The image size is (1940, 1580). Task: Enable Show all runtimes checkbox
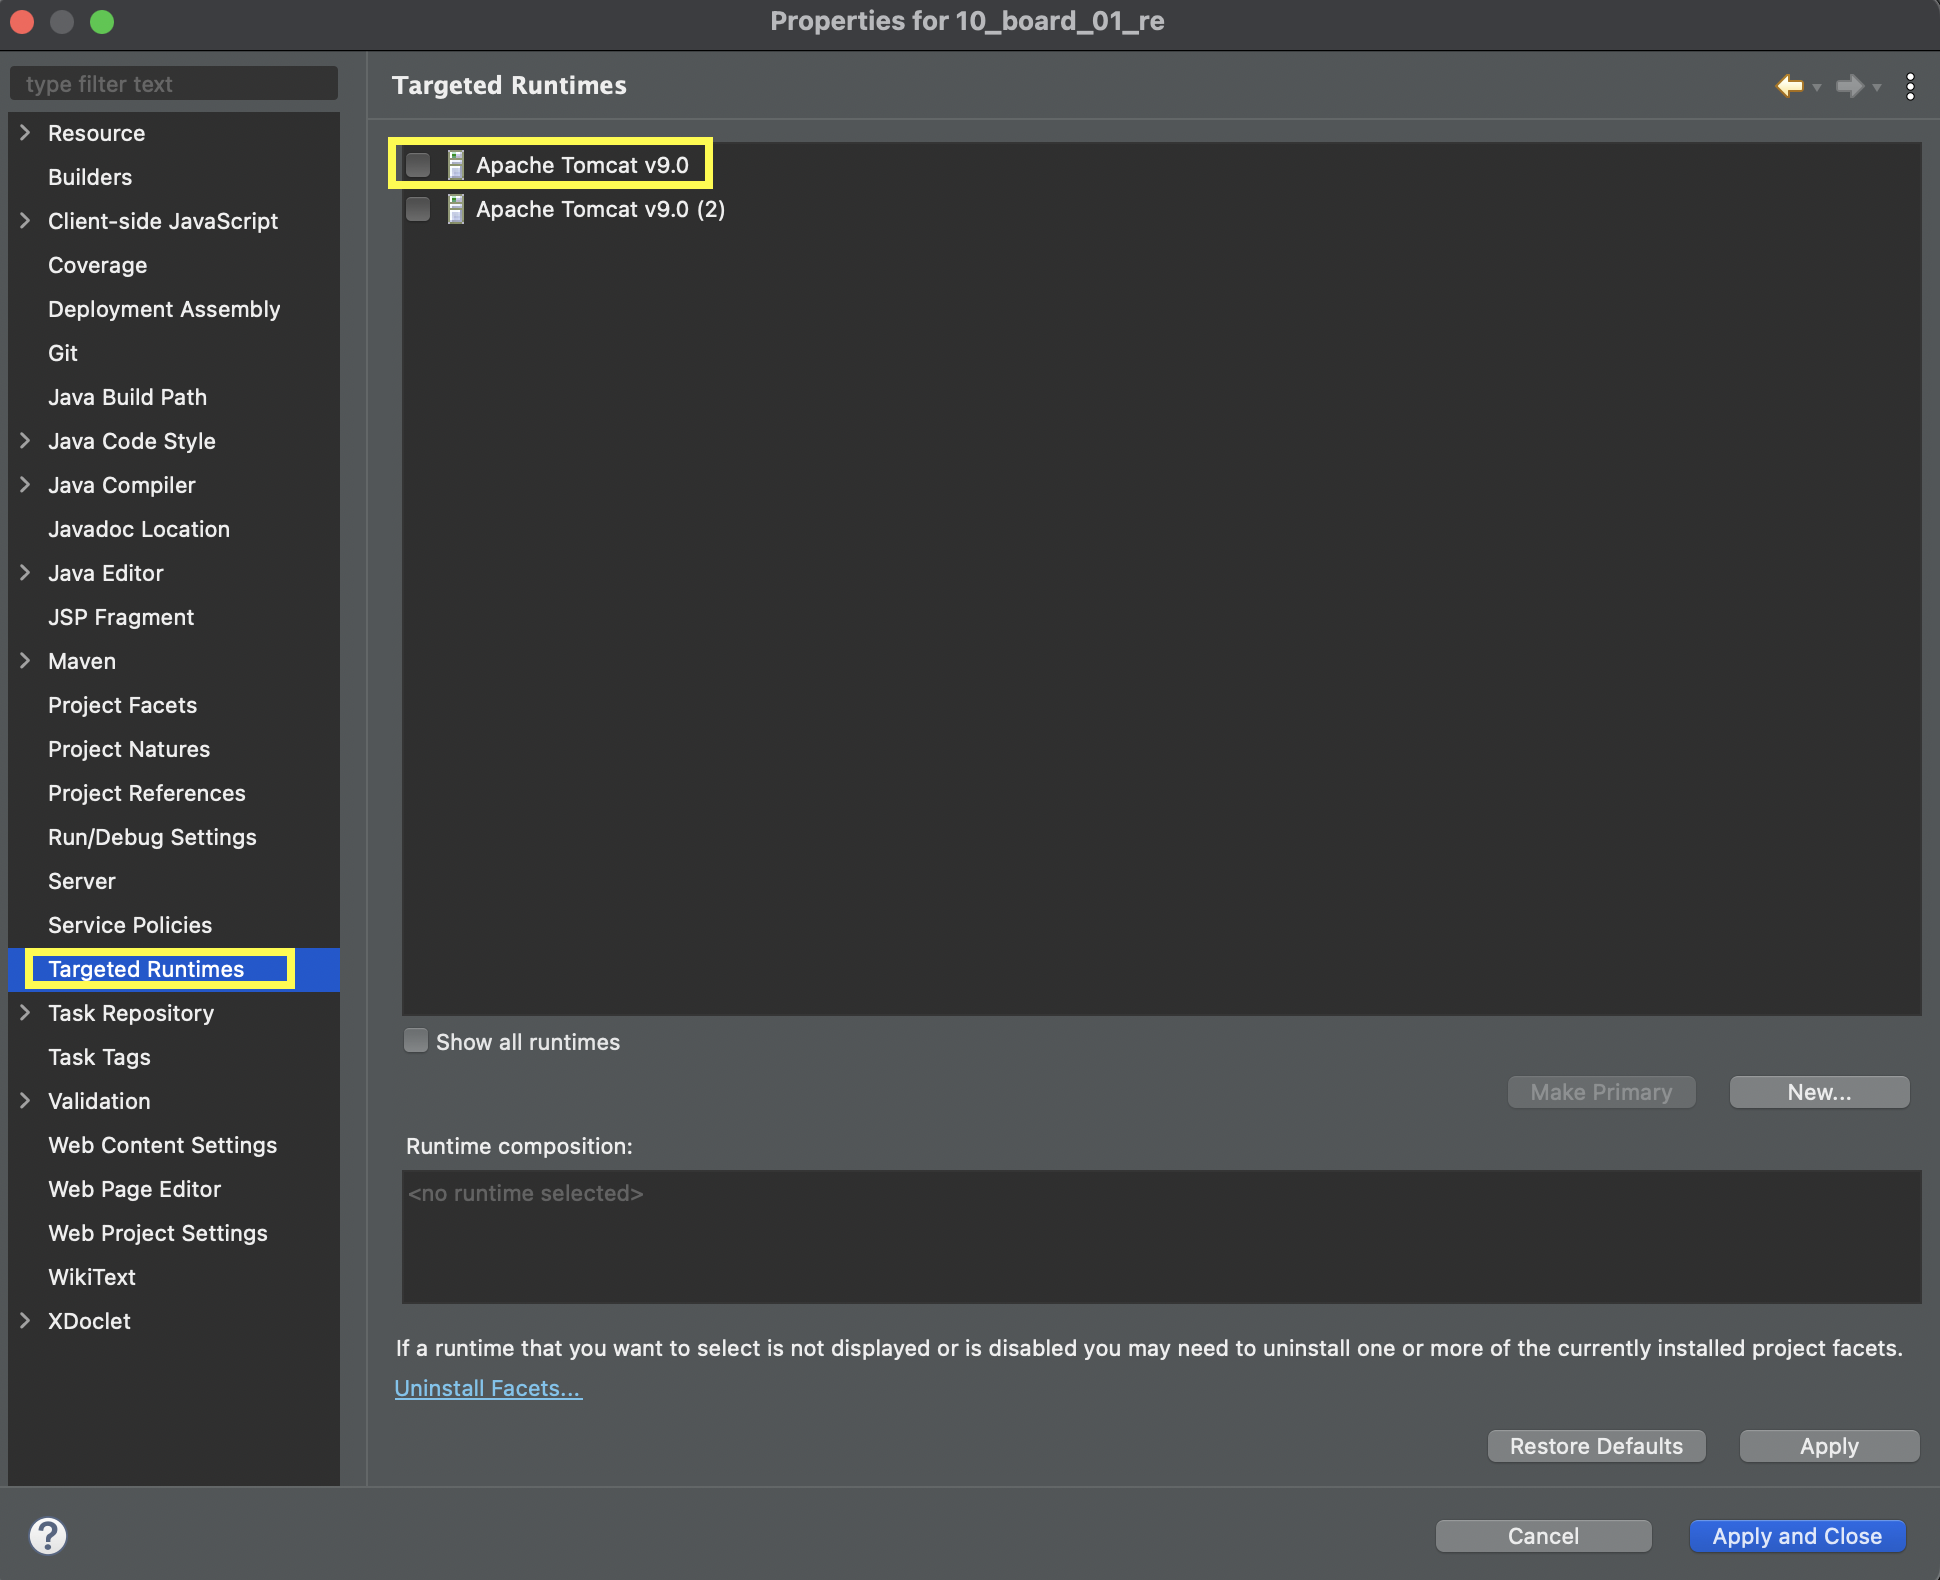416,1041
